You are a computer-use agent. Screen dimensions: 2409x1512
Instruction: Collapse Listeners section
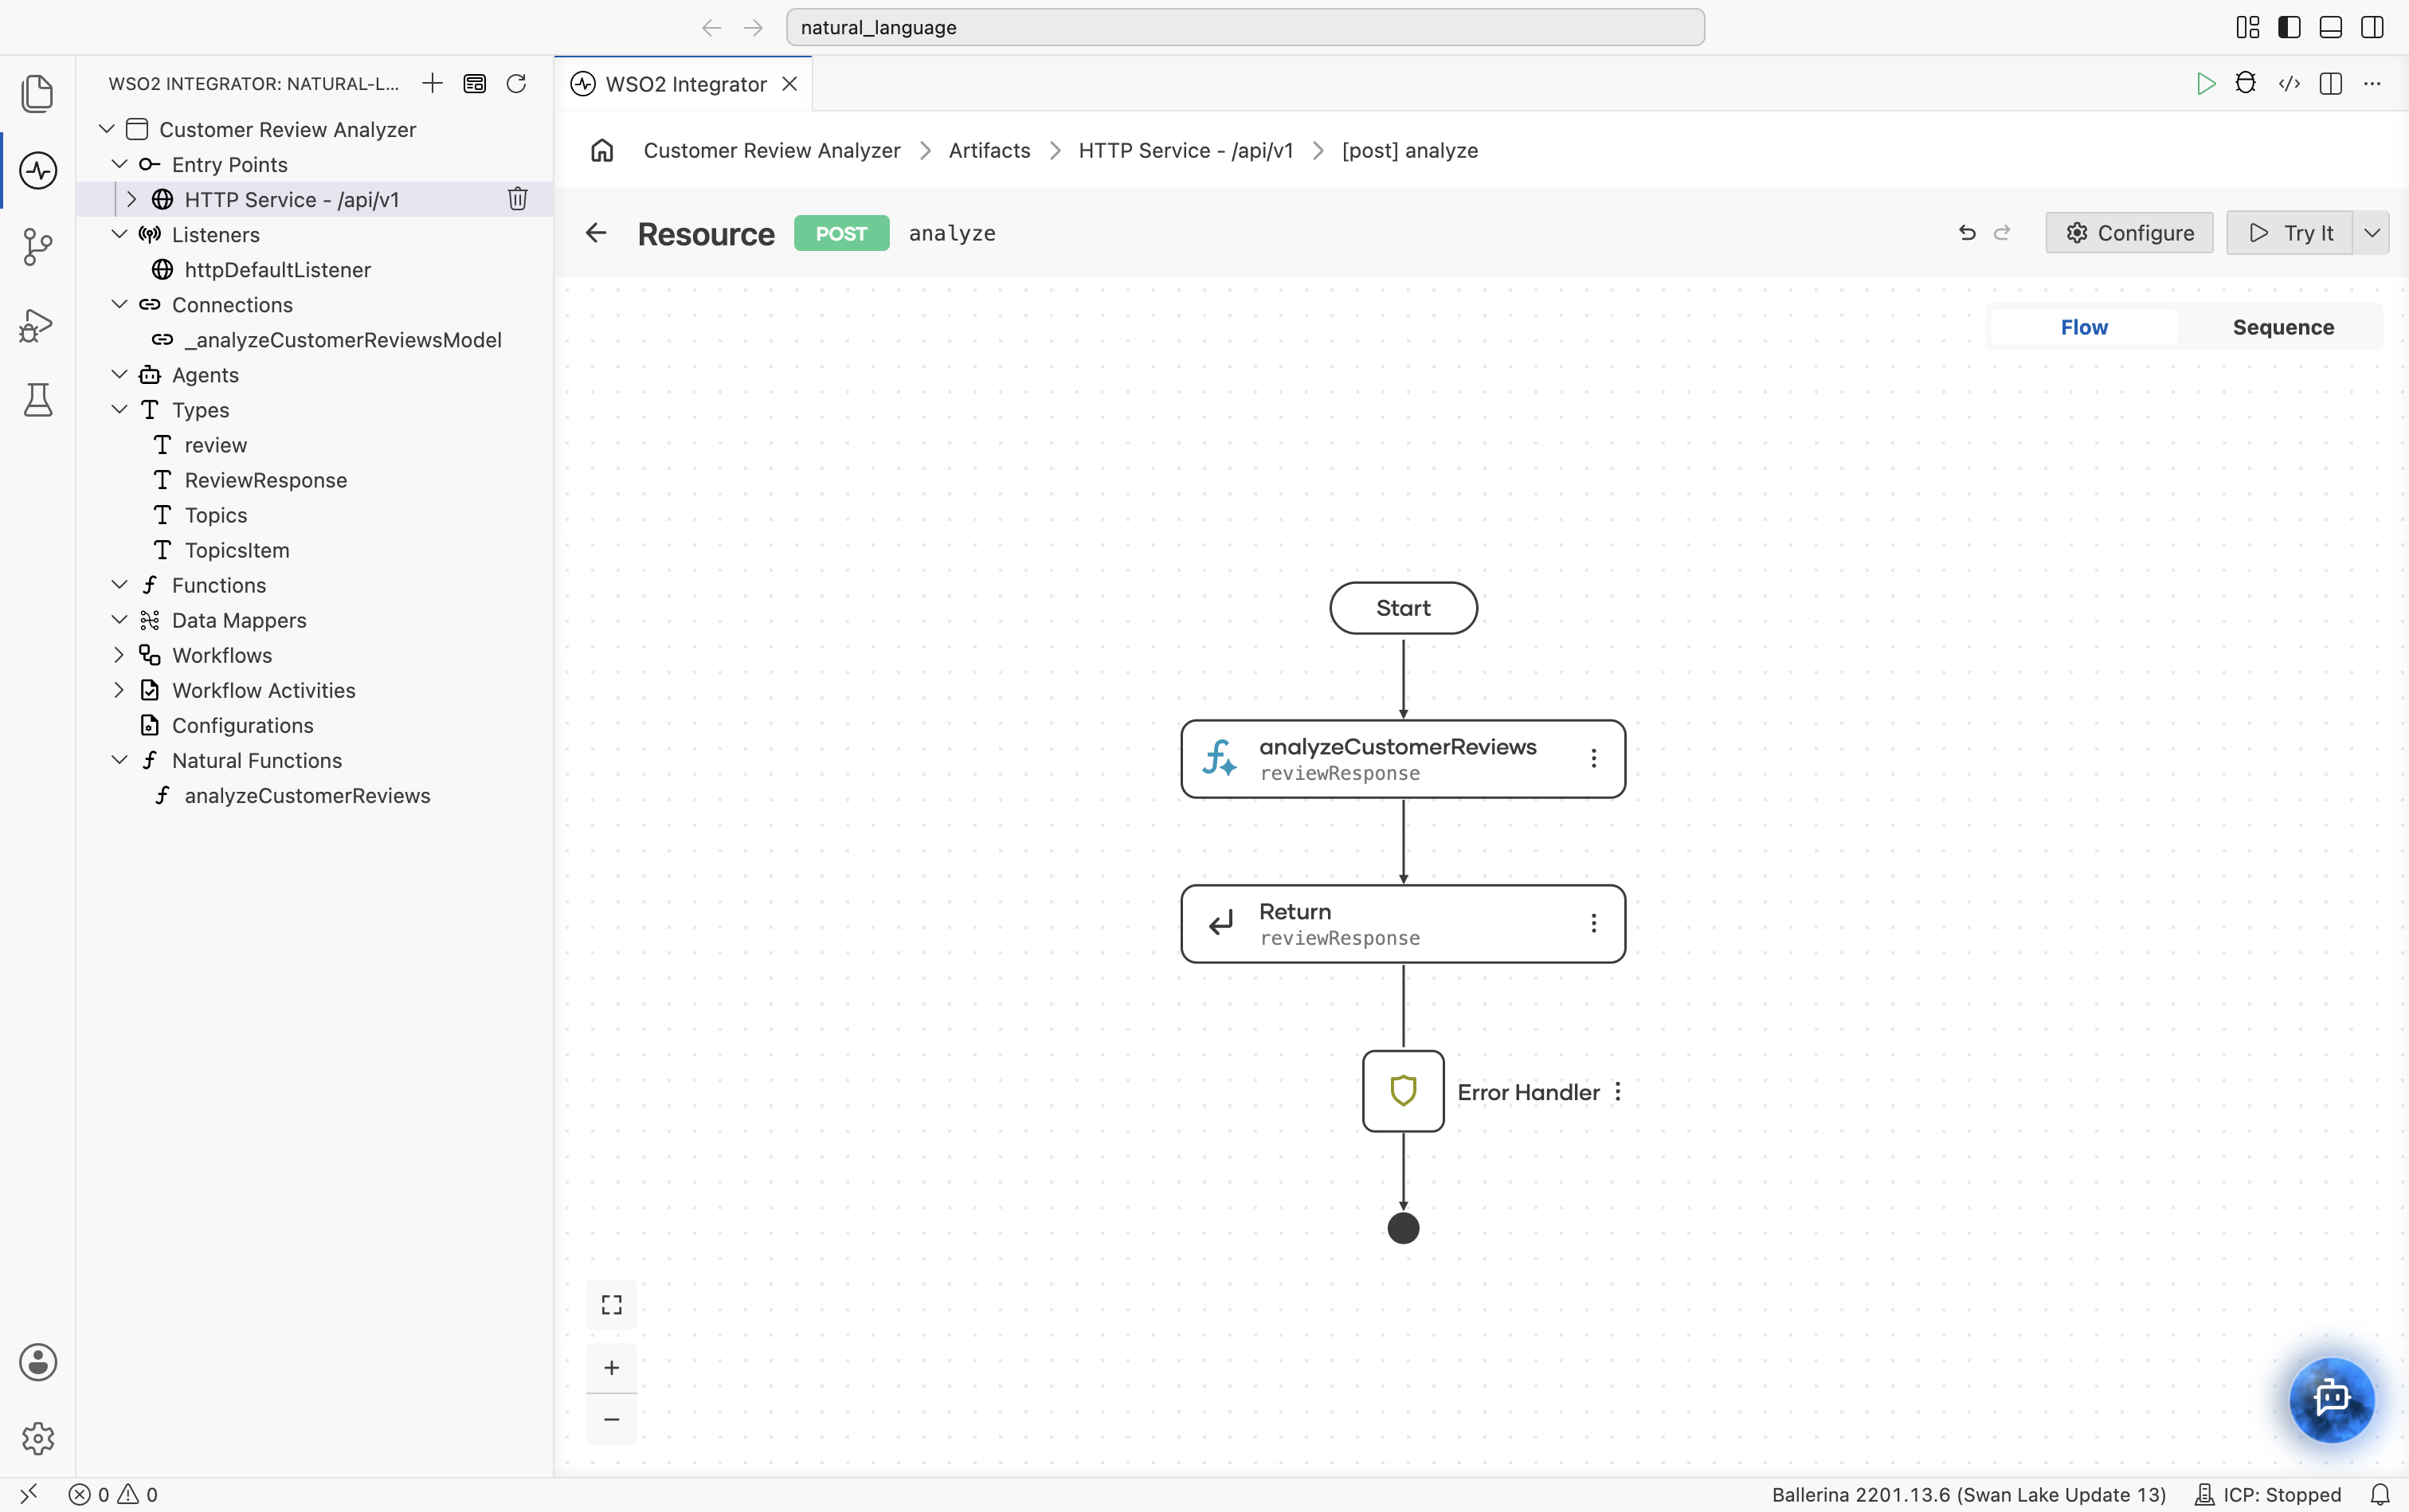click(x=119, y=234)
